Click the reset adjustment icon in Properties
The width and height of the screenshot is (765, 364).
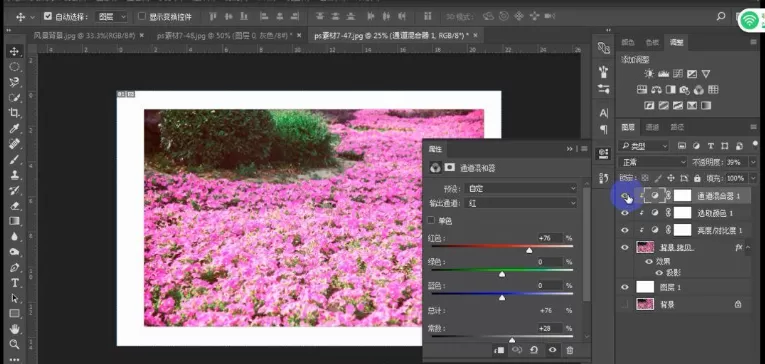tap(534, 350)
